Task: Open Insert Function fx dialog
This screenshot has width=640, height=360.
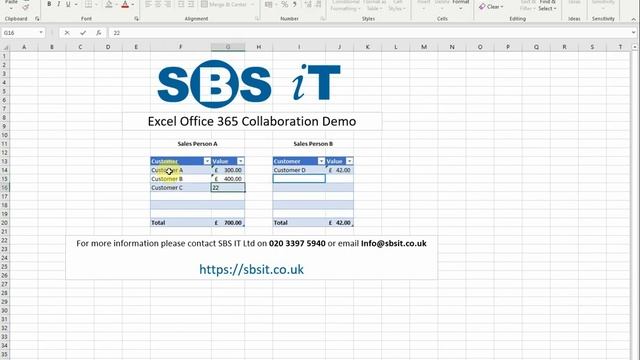Action: pos(98,33)
